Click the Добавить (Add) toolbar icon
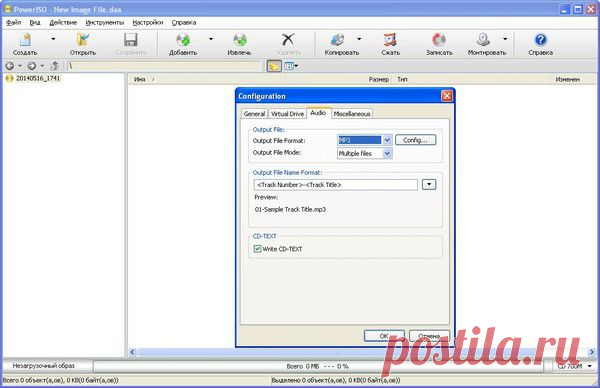Screen dimensions: 600x388 (183, 44)
